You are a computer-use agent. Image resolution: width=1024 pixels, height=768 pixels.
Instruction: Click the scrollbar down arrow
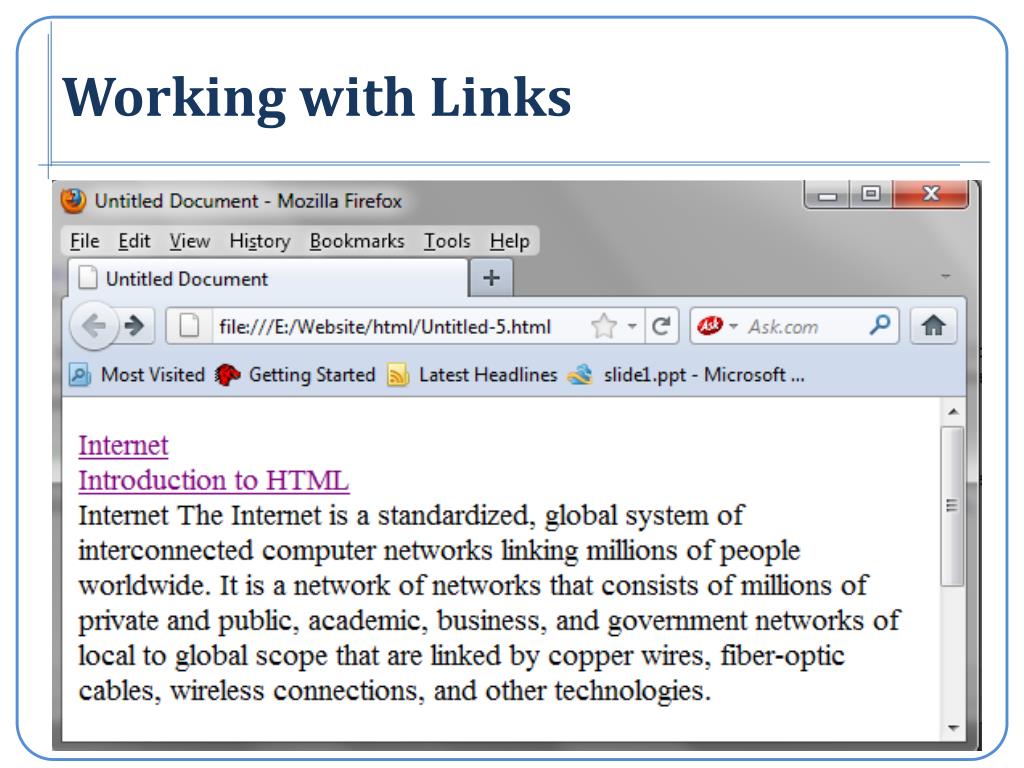(x=953, y=728)
